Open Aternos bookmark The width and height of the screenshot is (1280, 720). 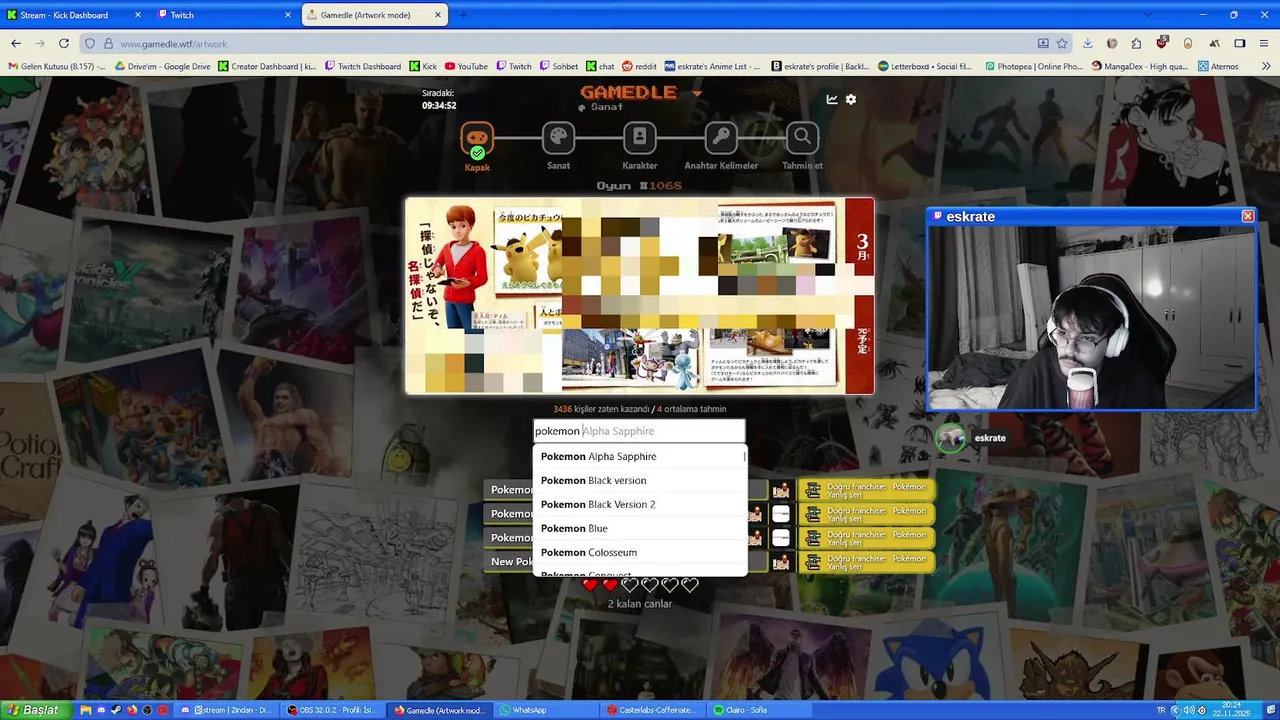[1218, 67]
